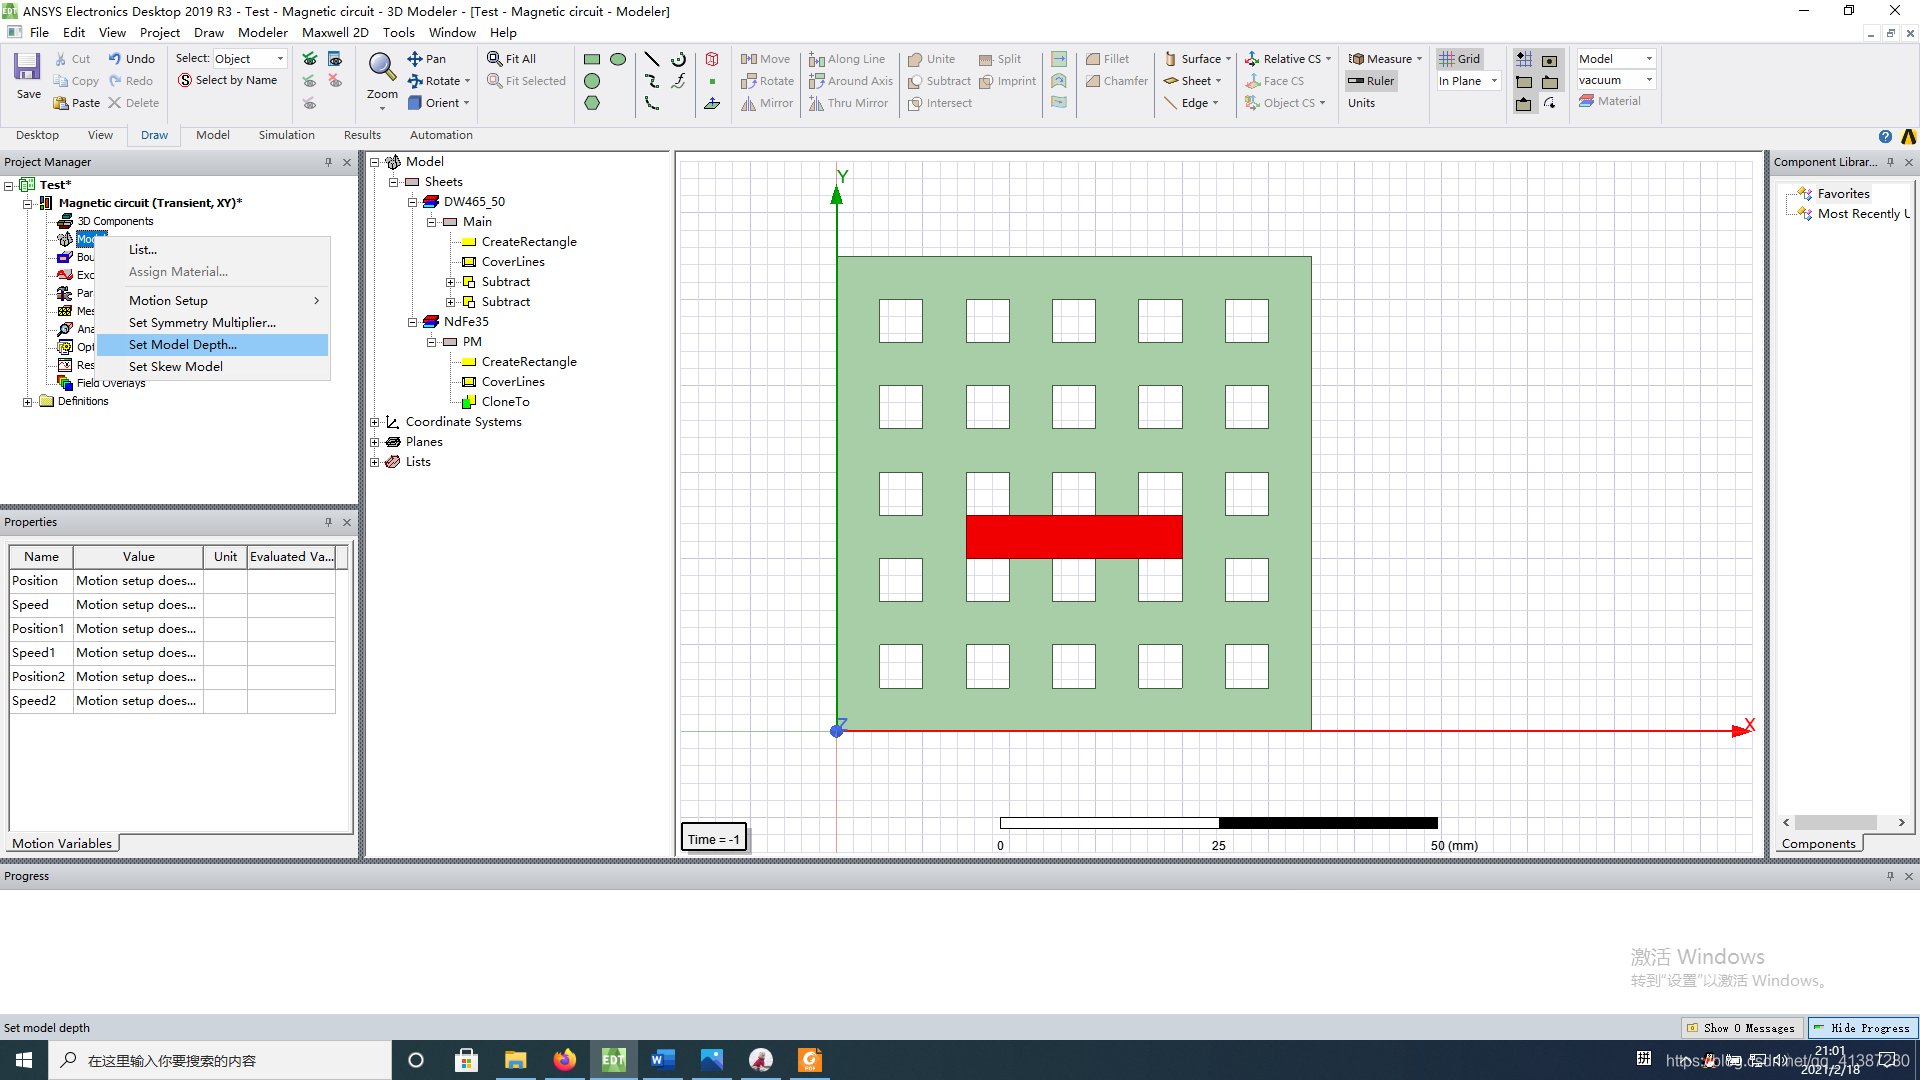This screenshot has width=1920, height=1080.
Task: Click the Face CS icon
Action: [1252, 81]
